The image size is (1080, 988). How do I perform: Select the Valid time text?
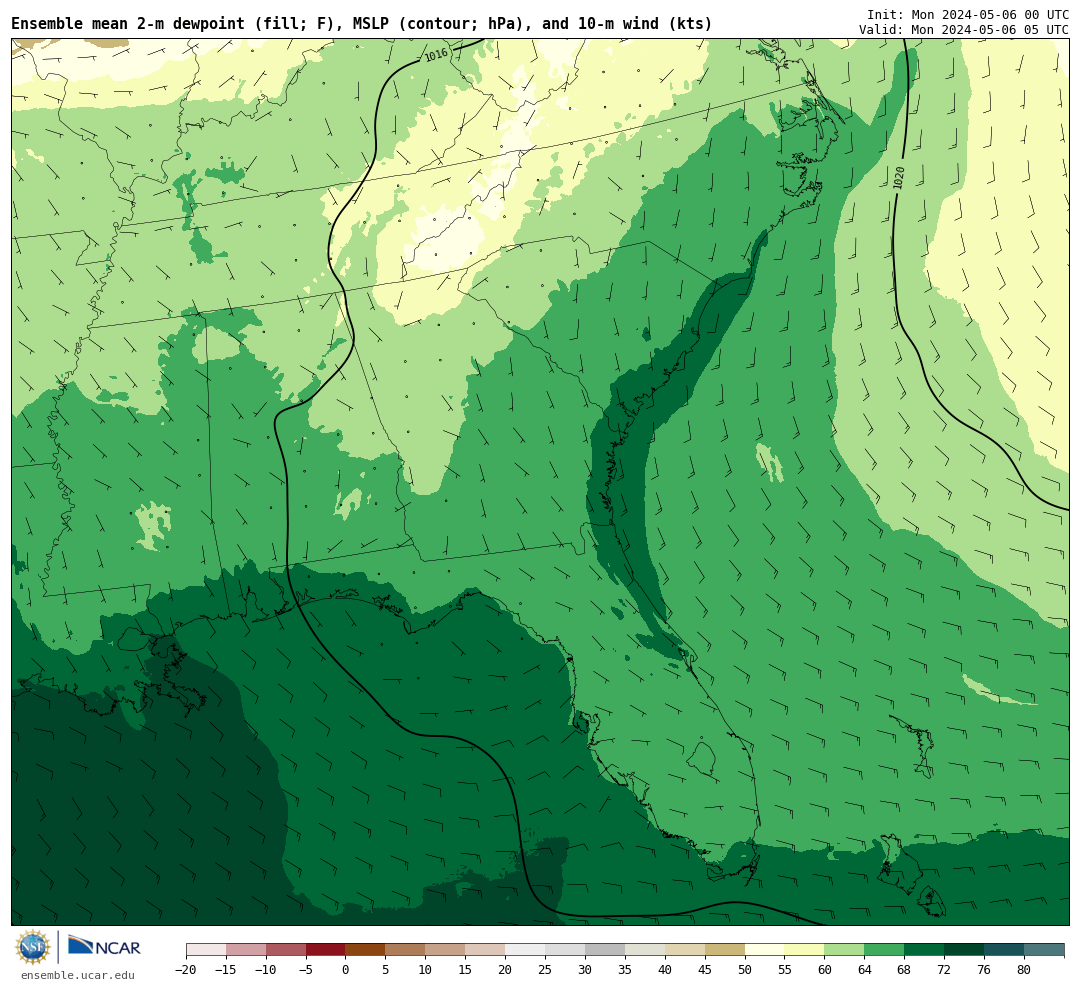(x=964, y=30)
